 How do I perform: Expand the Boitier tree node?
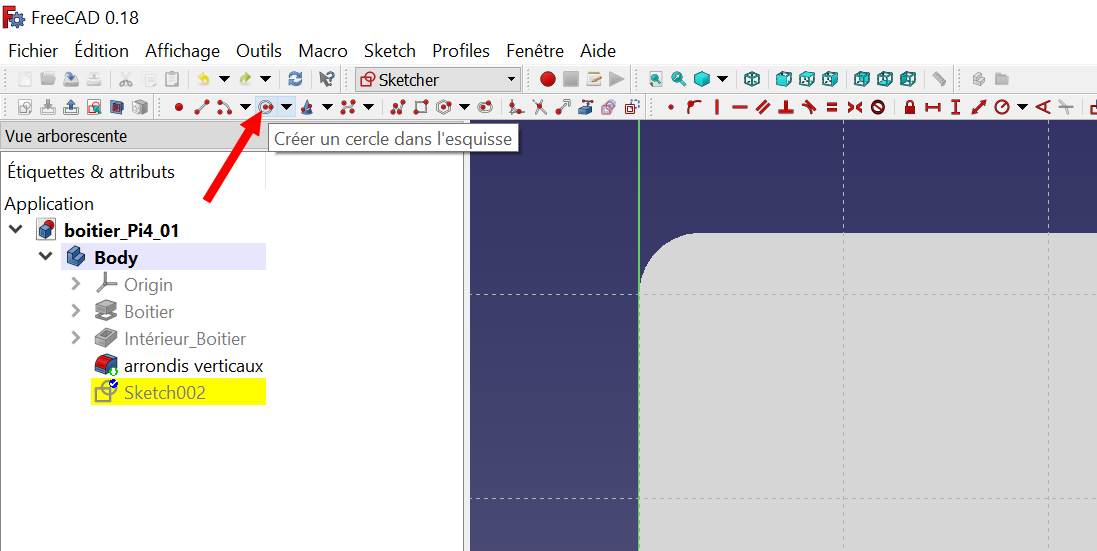point(76,311)
